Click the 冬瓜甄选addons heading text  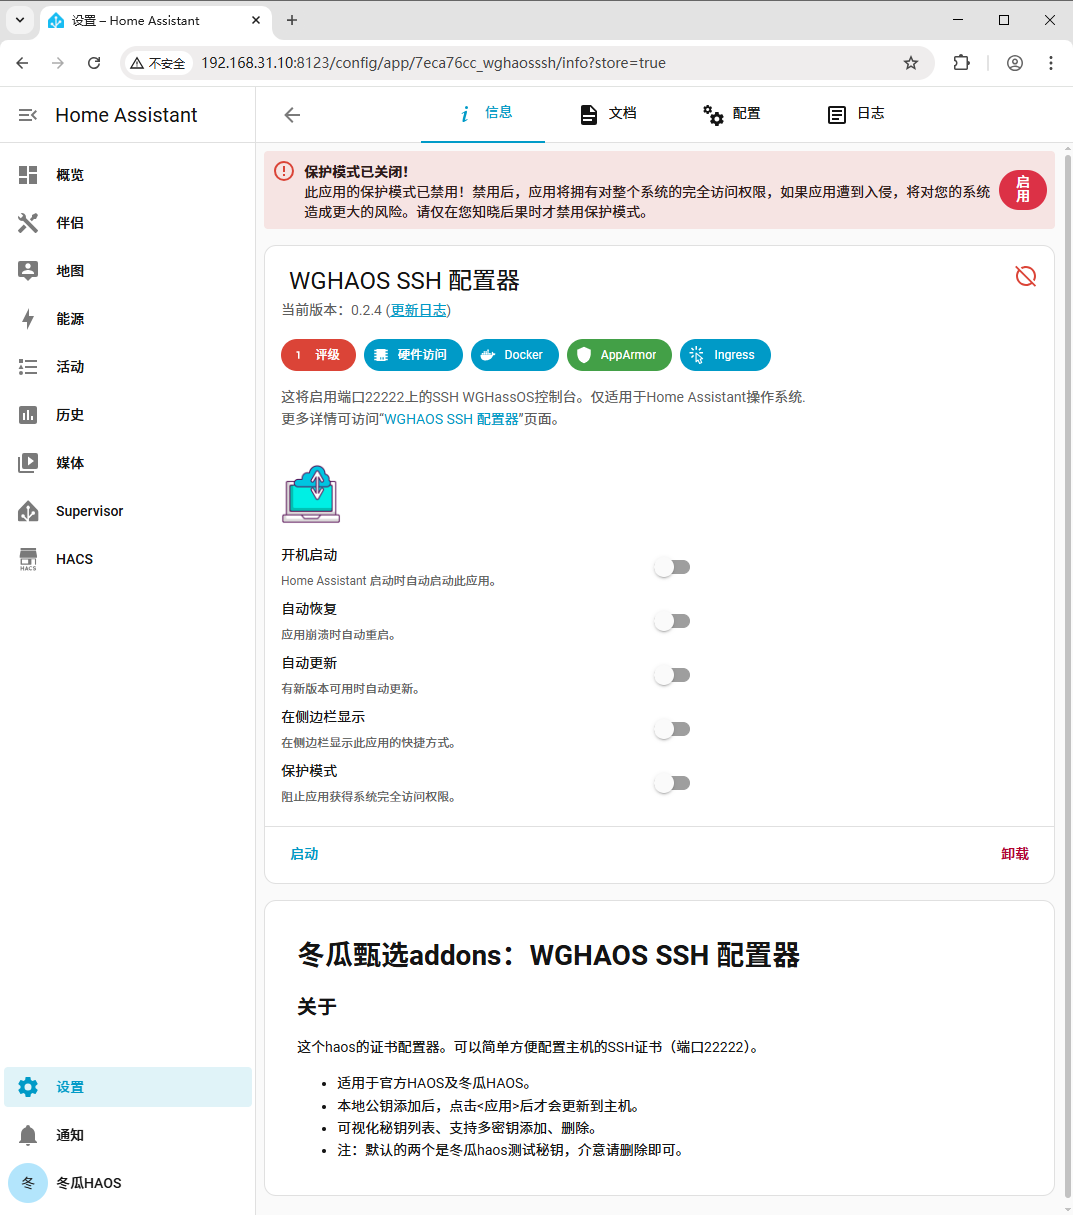[549, 955]
